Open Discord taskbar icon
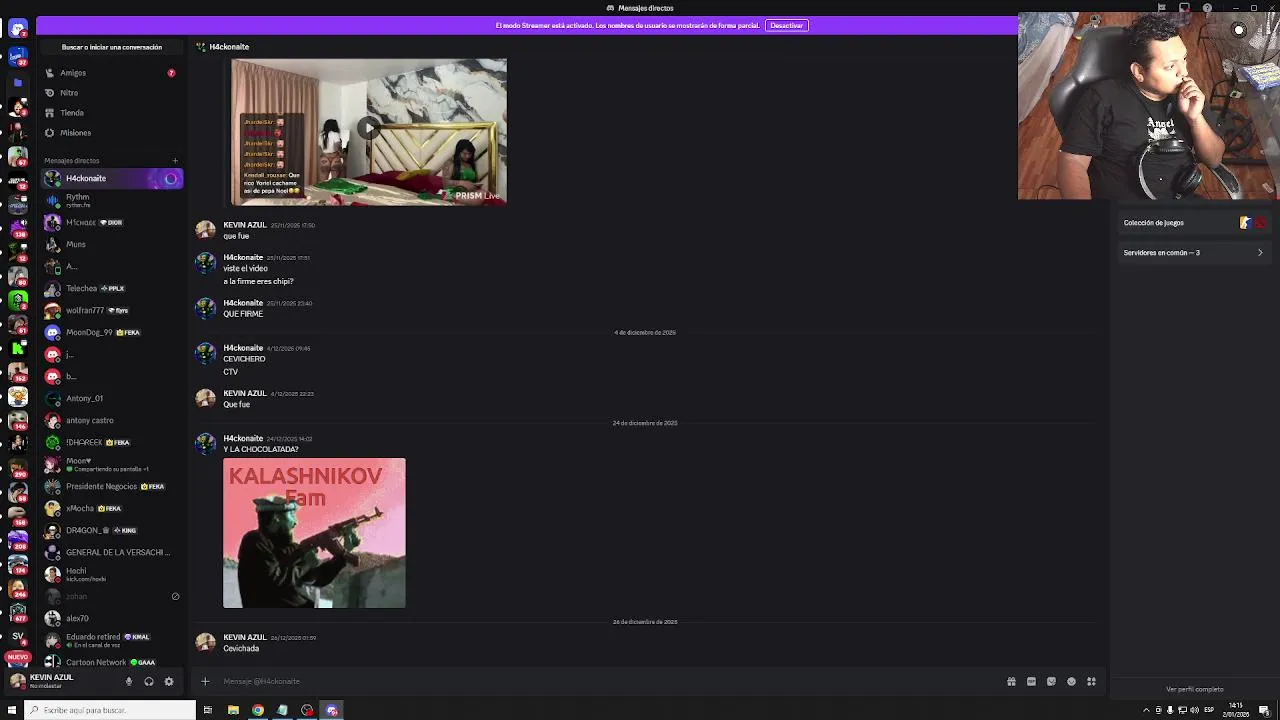This screenshot has width=1280, height=720. pyautogui.click(x=332, y=710)
